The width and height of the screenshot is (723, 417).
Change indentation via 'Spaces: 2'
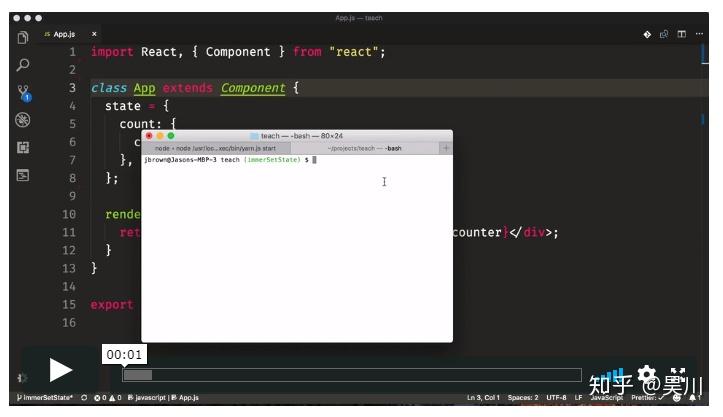tap(523, 398)
